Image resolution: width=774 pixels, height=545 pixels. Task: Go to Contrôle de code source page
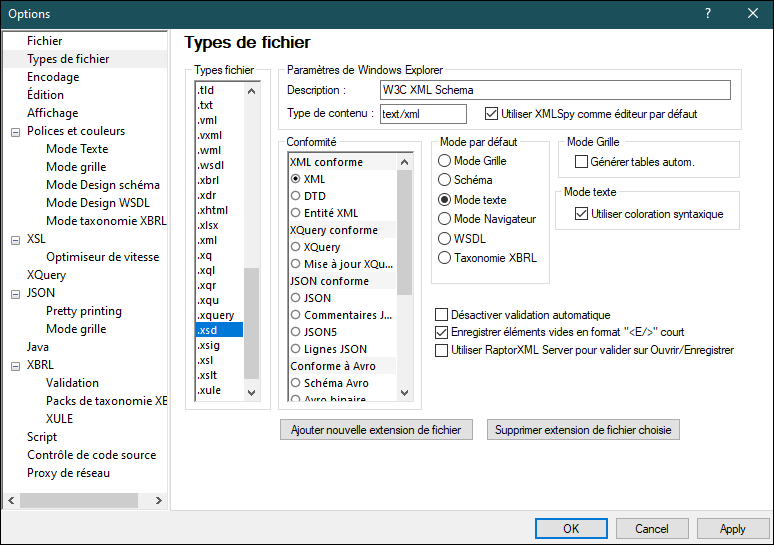[x=91, y=455]
